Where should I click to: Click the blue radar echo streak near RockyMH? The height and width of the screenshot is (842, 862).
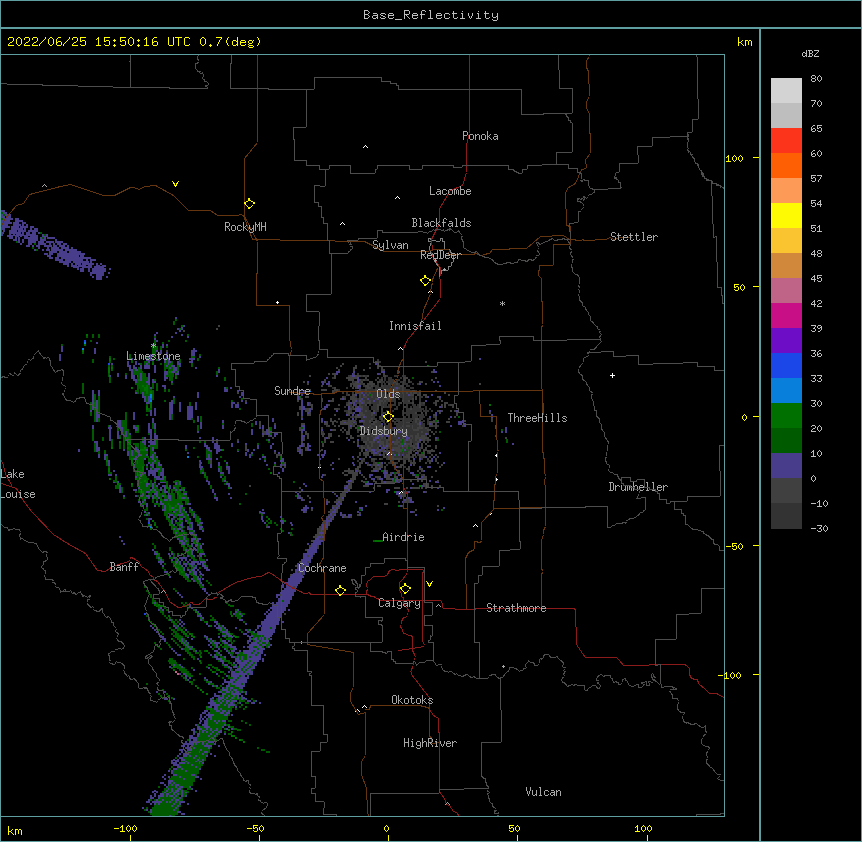click(x=55, y=245)
